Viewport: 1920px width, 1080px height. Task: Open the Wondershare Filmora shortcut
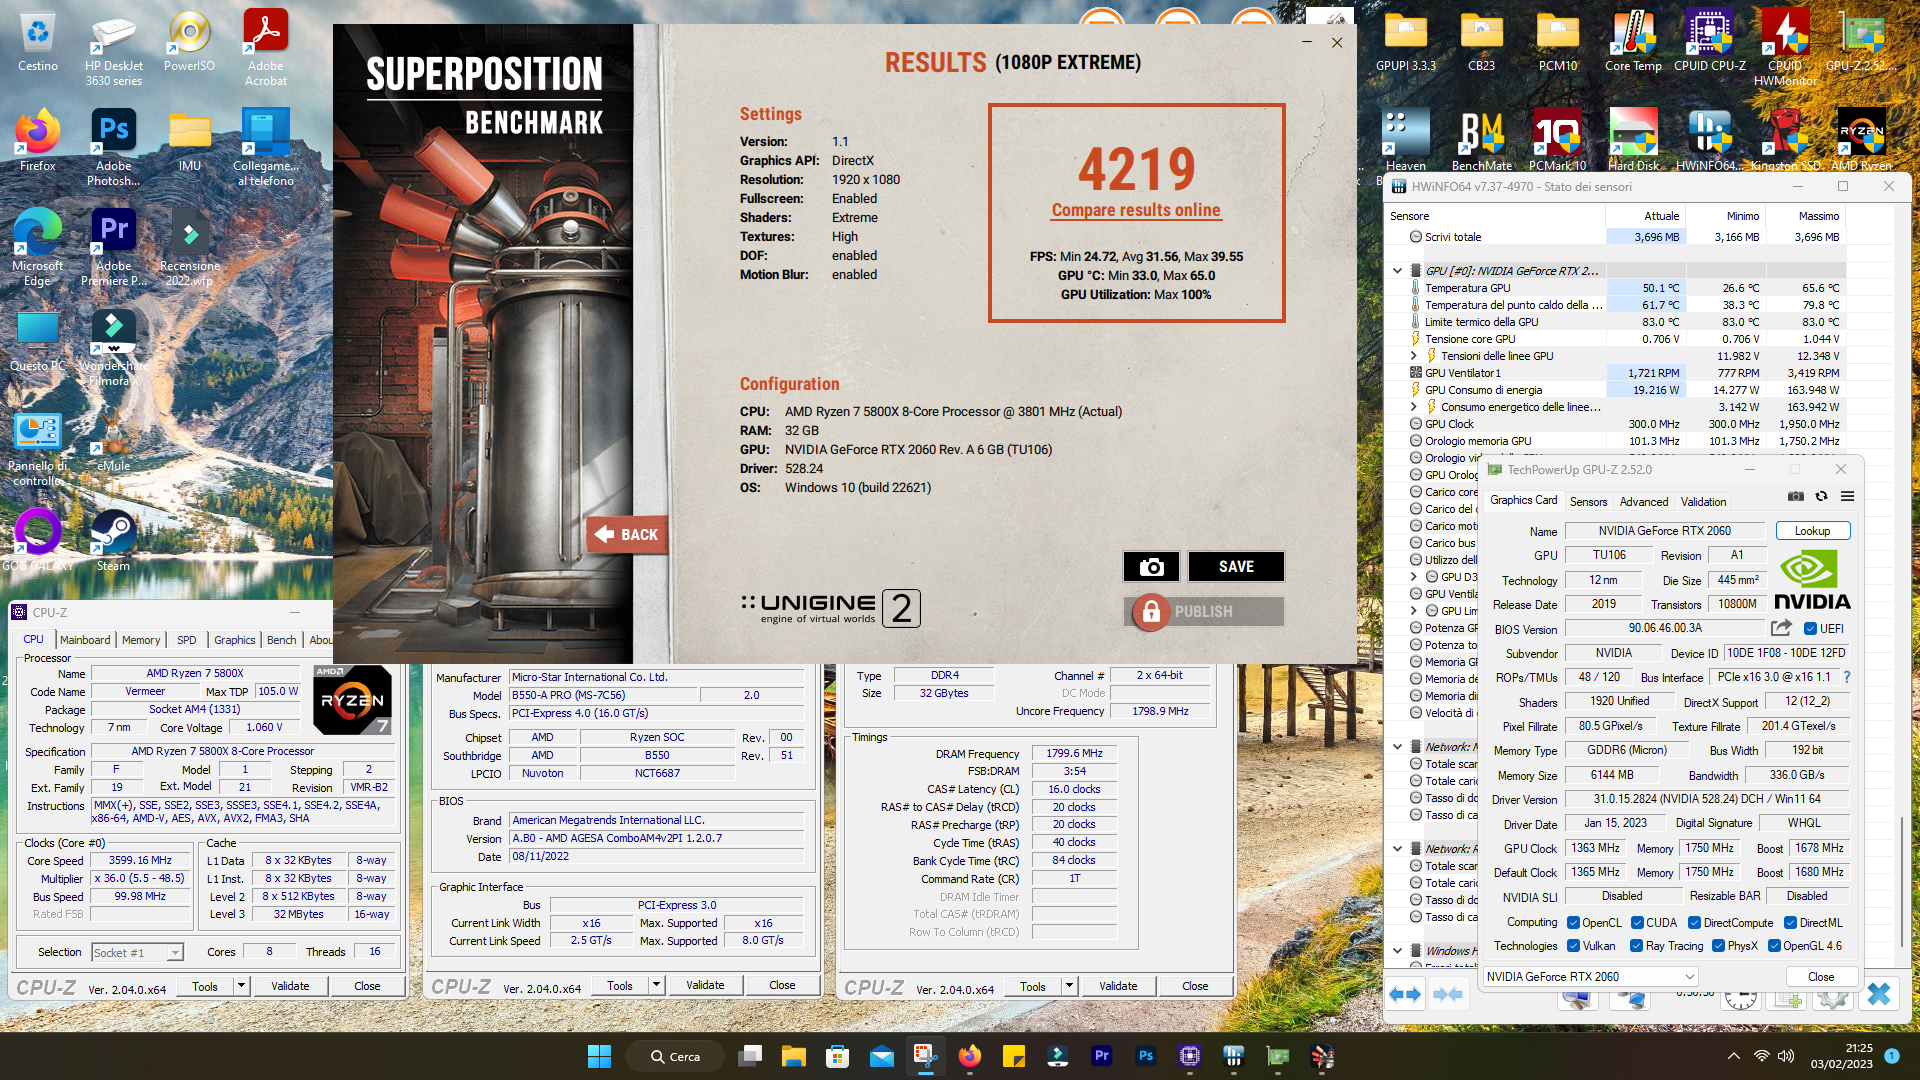(113, 347)
